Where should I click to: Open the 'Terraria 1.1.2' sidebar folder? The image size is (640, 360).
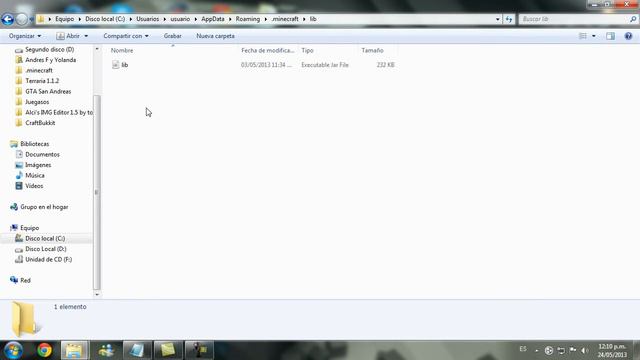click(x=42, y=81)
